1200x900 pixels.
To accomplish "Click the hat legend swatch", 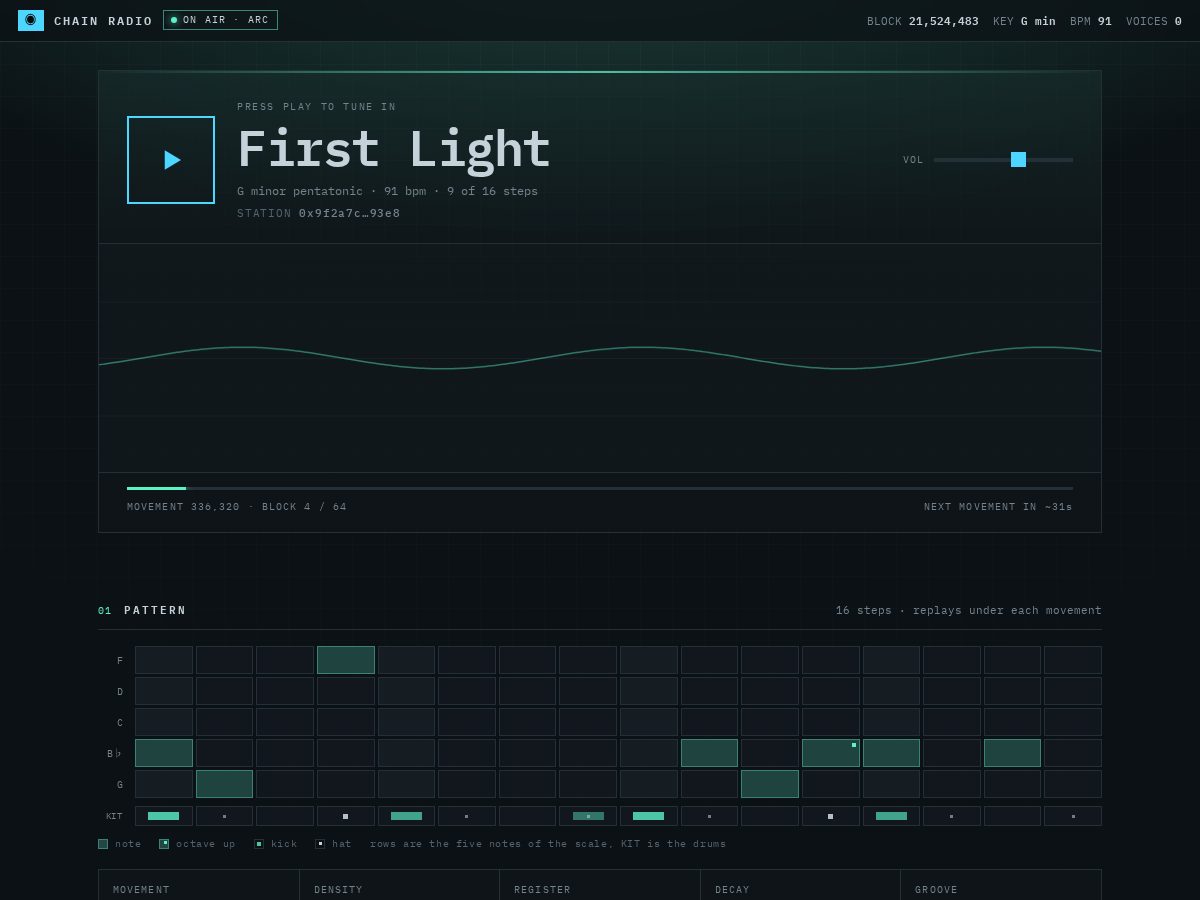I will pos(320,844).
